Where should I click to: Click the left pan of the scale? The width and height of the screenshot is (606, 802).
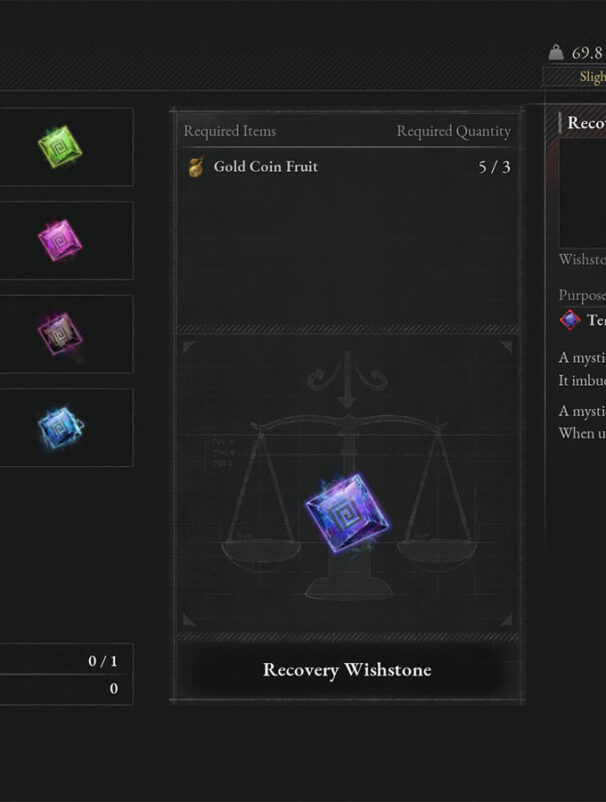[x=260, y=553]
